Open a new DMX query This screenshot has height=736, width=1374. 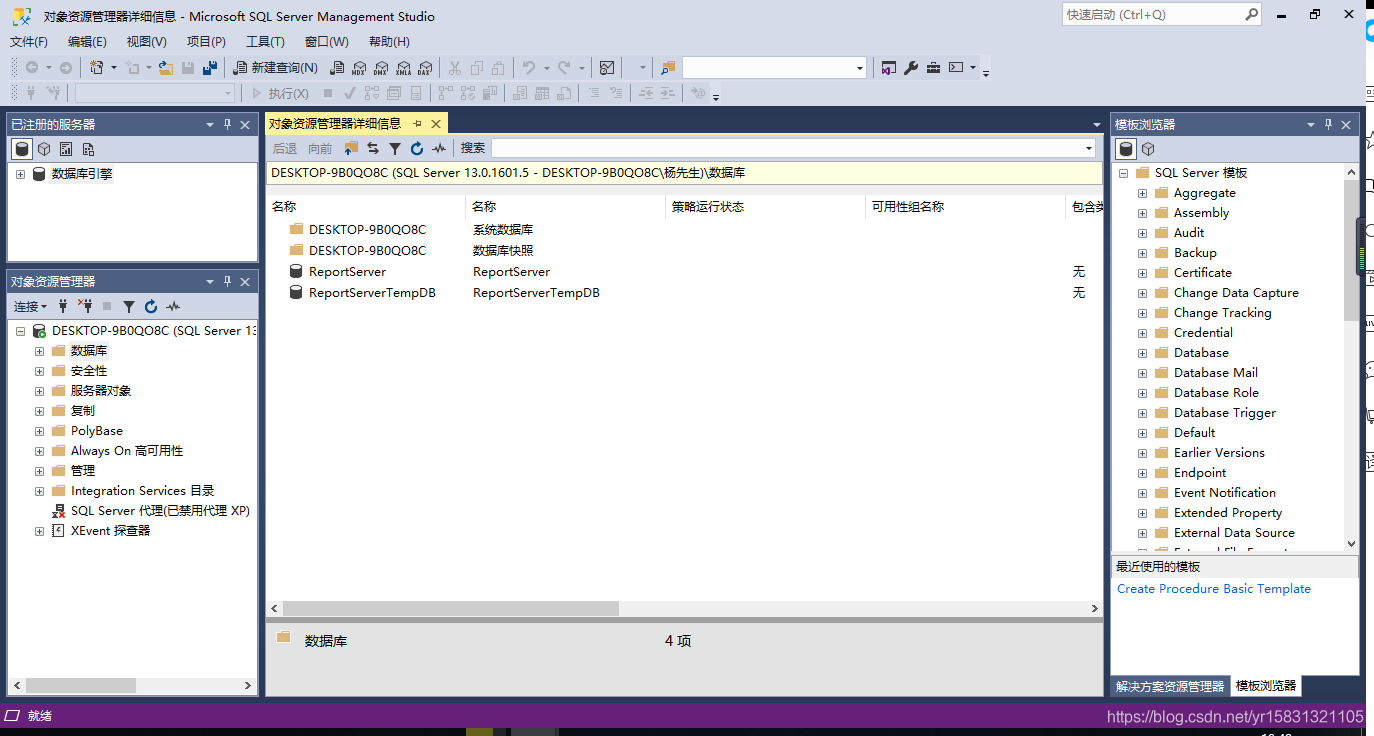(x=381, y=68)
